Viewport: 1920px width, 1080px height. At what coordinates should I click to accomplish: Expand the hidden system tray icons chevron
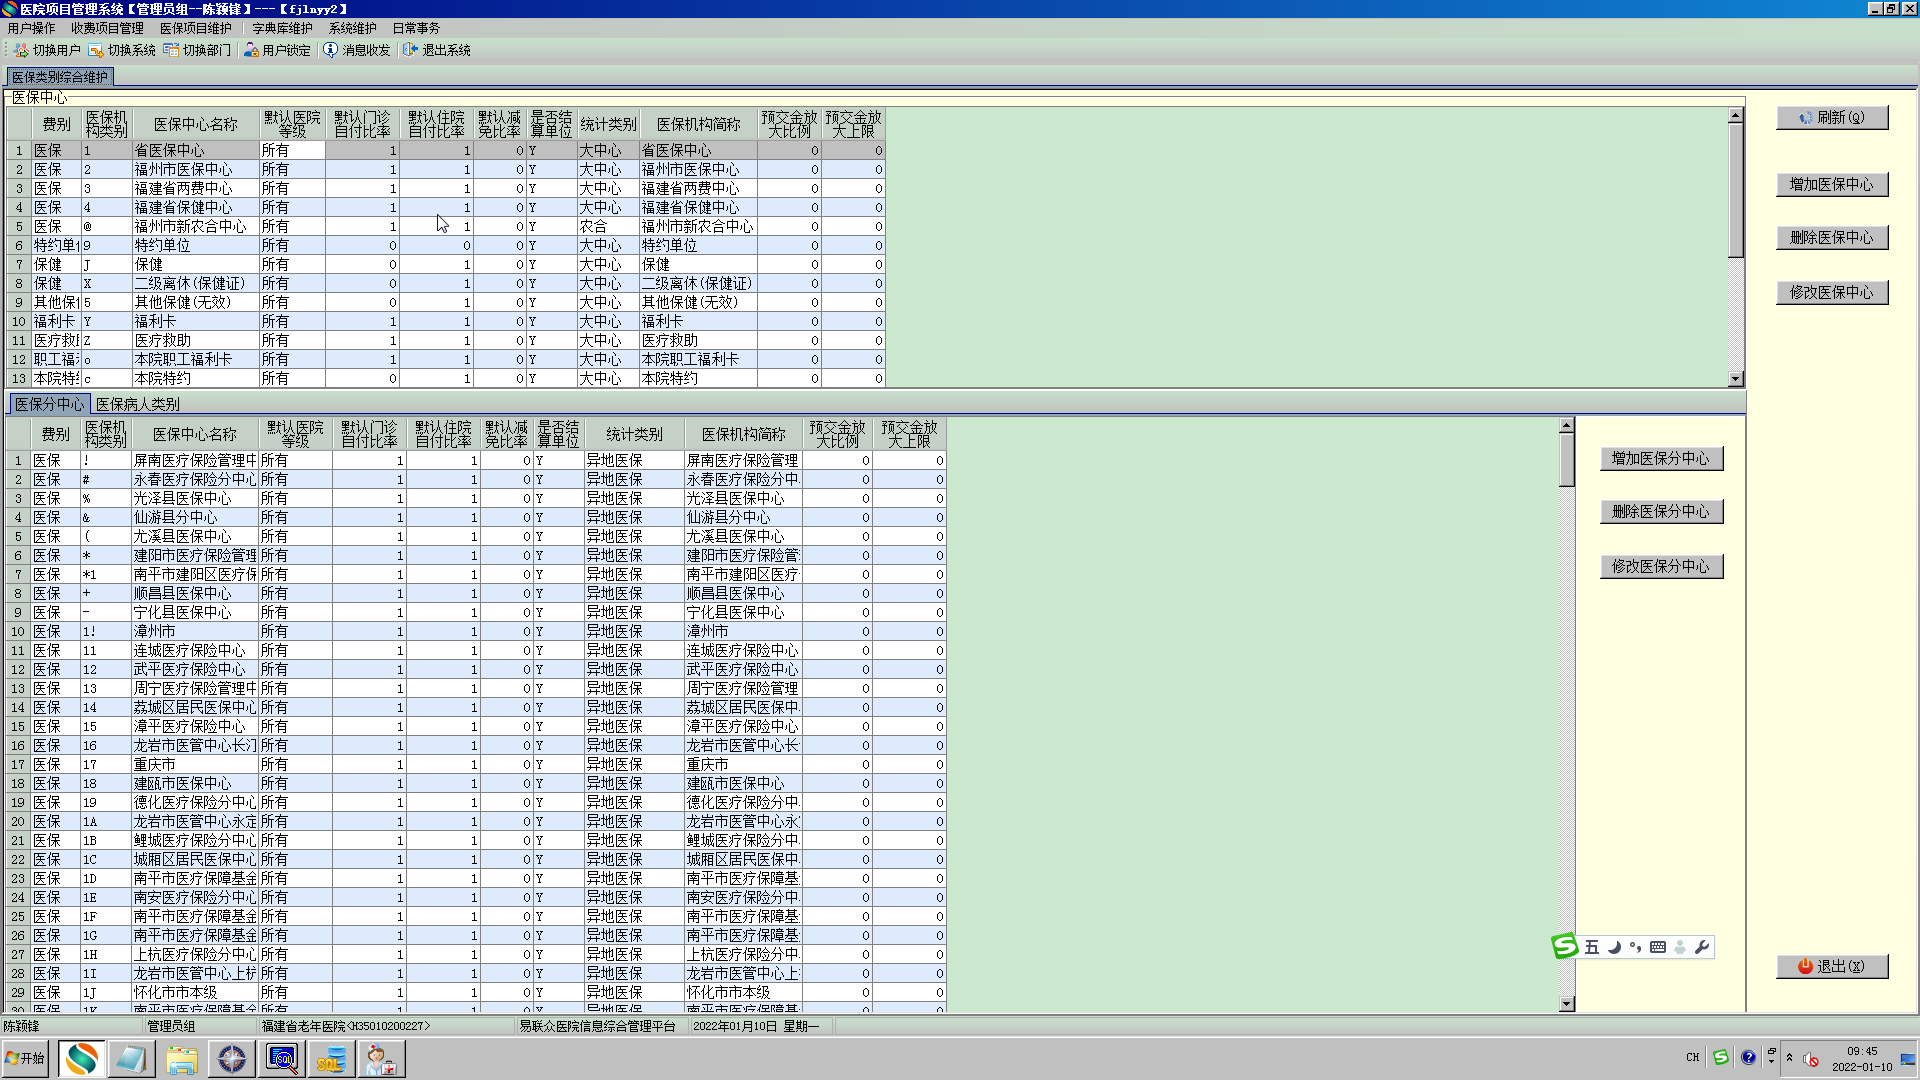1789,1057
